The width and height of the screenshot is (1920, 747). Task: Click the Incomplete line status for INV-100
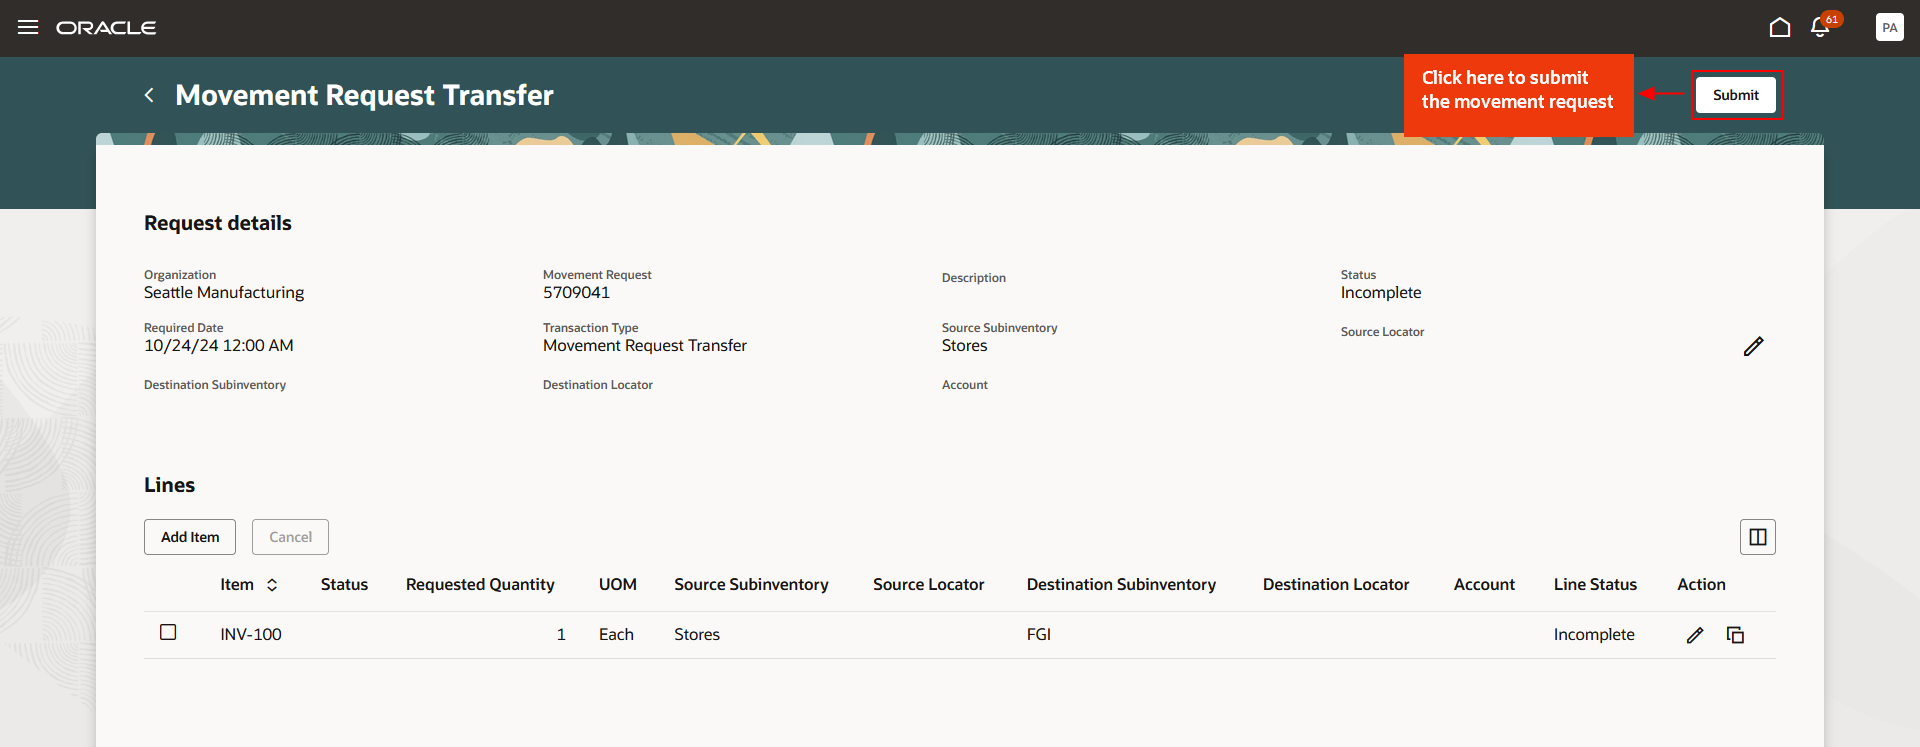click(1594, 634)
